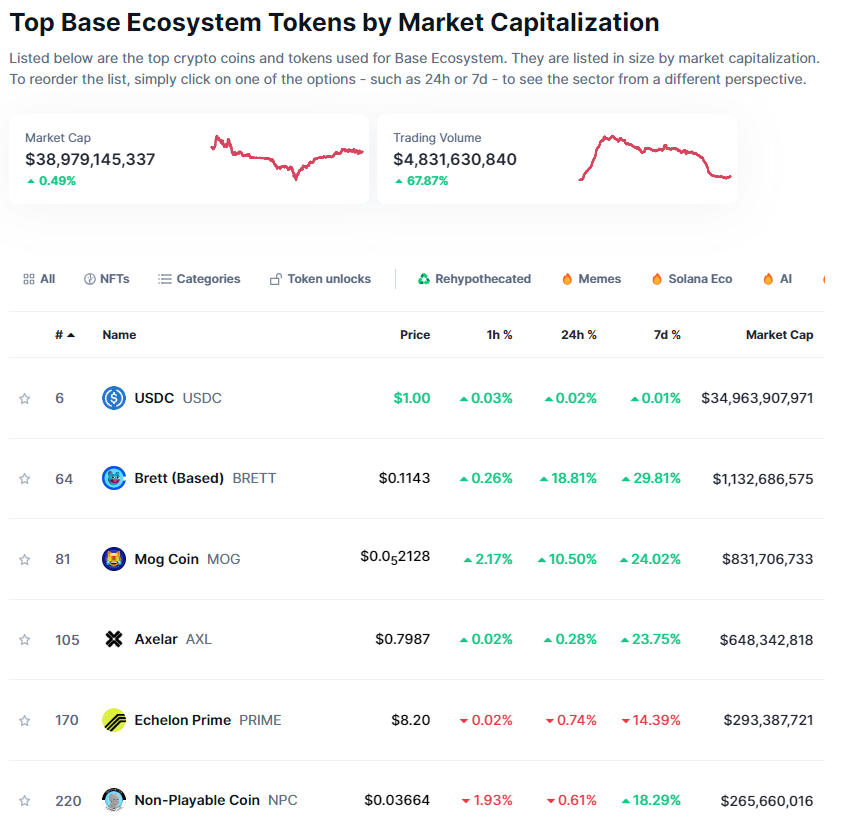Click the Mog Coin logo icon
Image resolution: width=849 pixels, height=817 pixels.
(x=114, y=559)
